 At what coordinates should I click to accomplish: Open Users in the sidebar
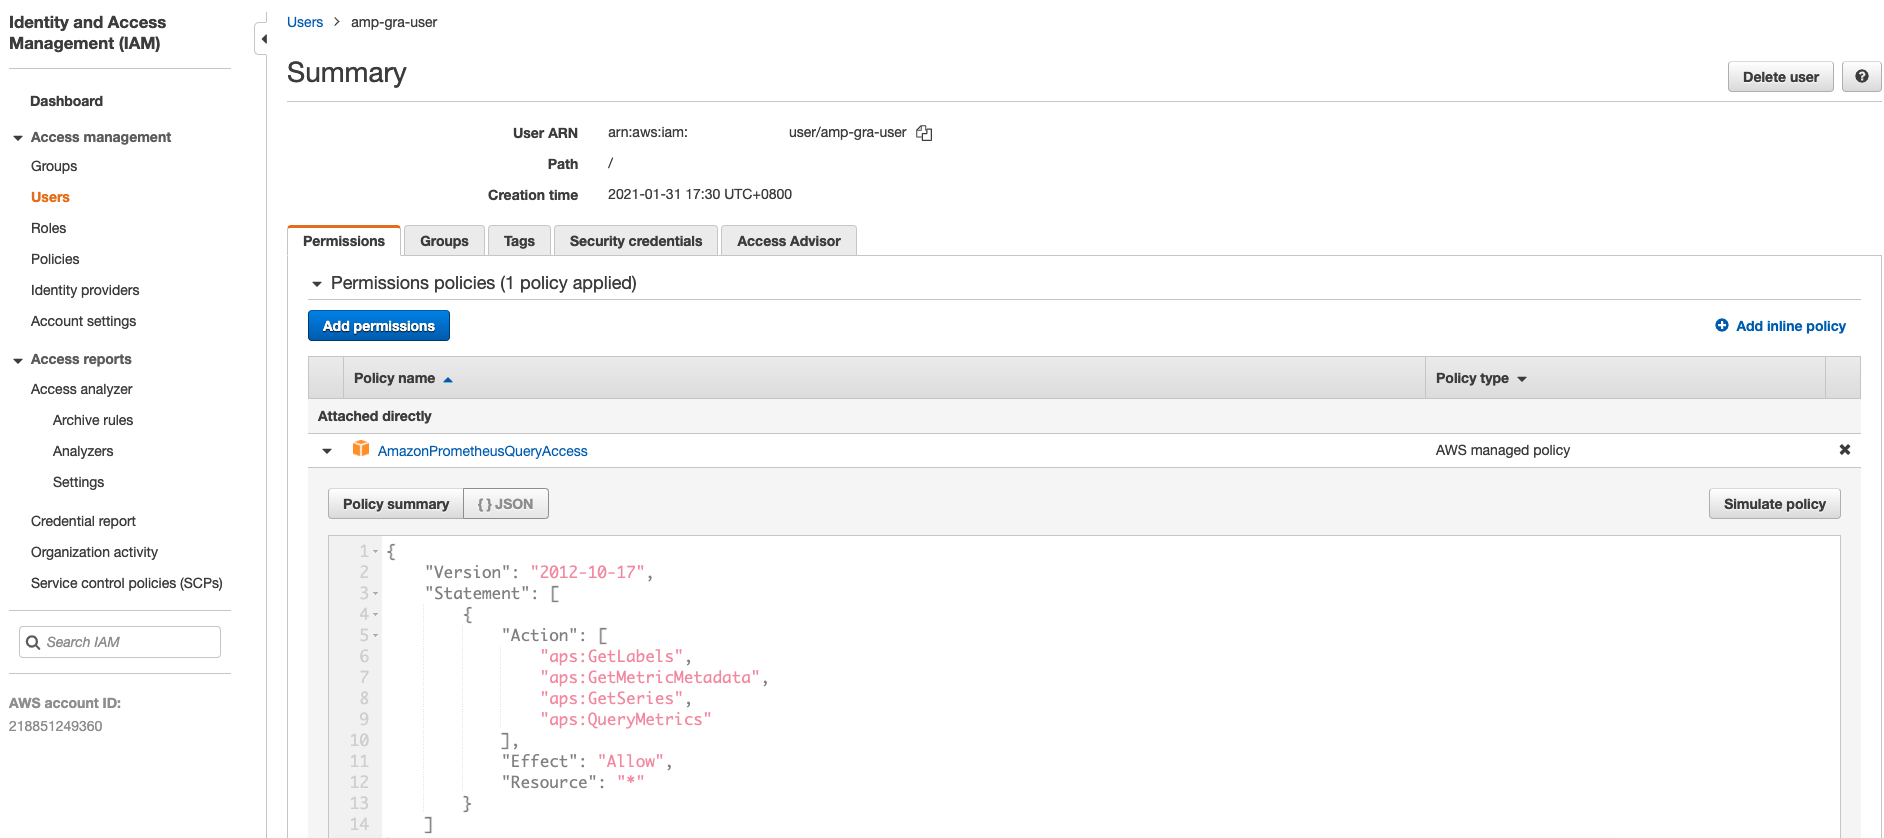point(50,197)
